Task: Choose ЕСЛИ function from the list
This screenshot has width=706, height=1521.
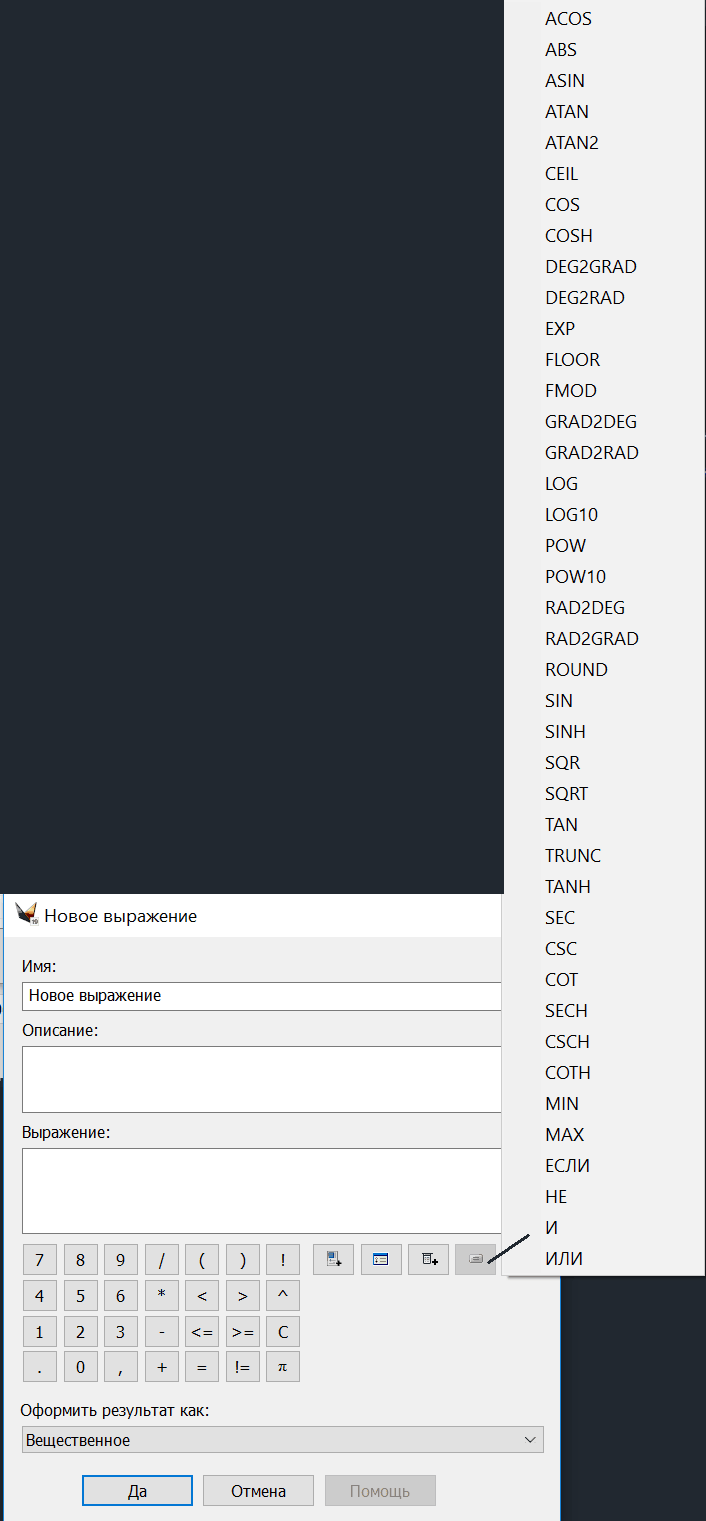Action: [567, 1166]
